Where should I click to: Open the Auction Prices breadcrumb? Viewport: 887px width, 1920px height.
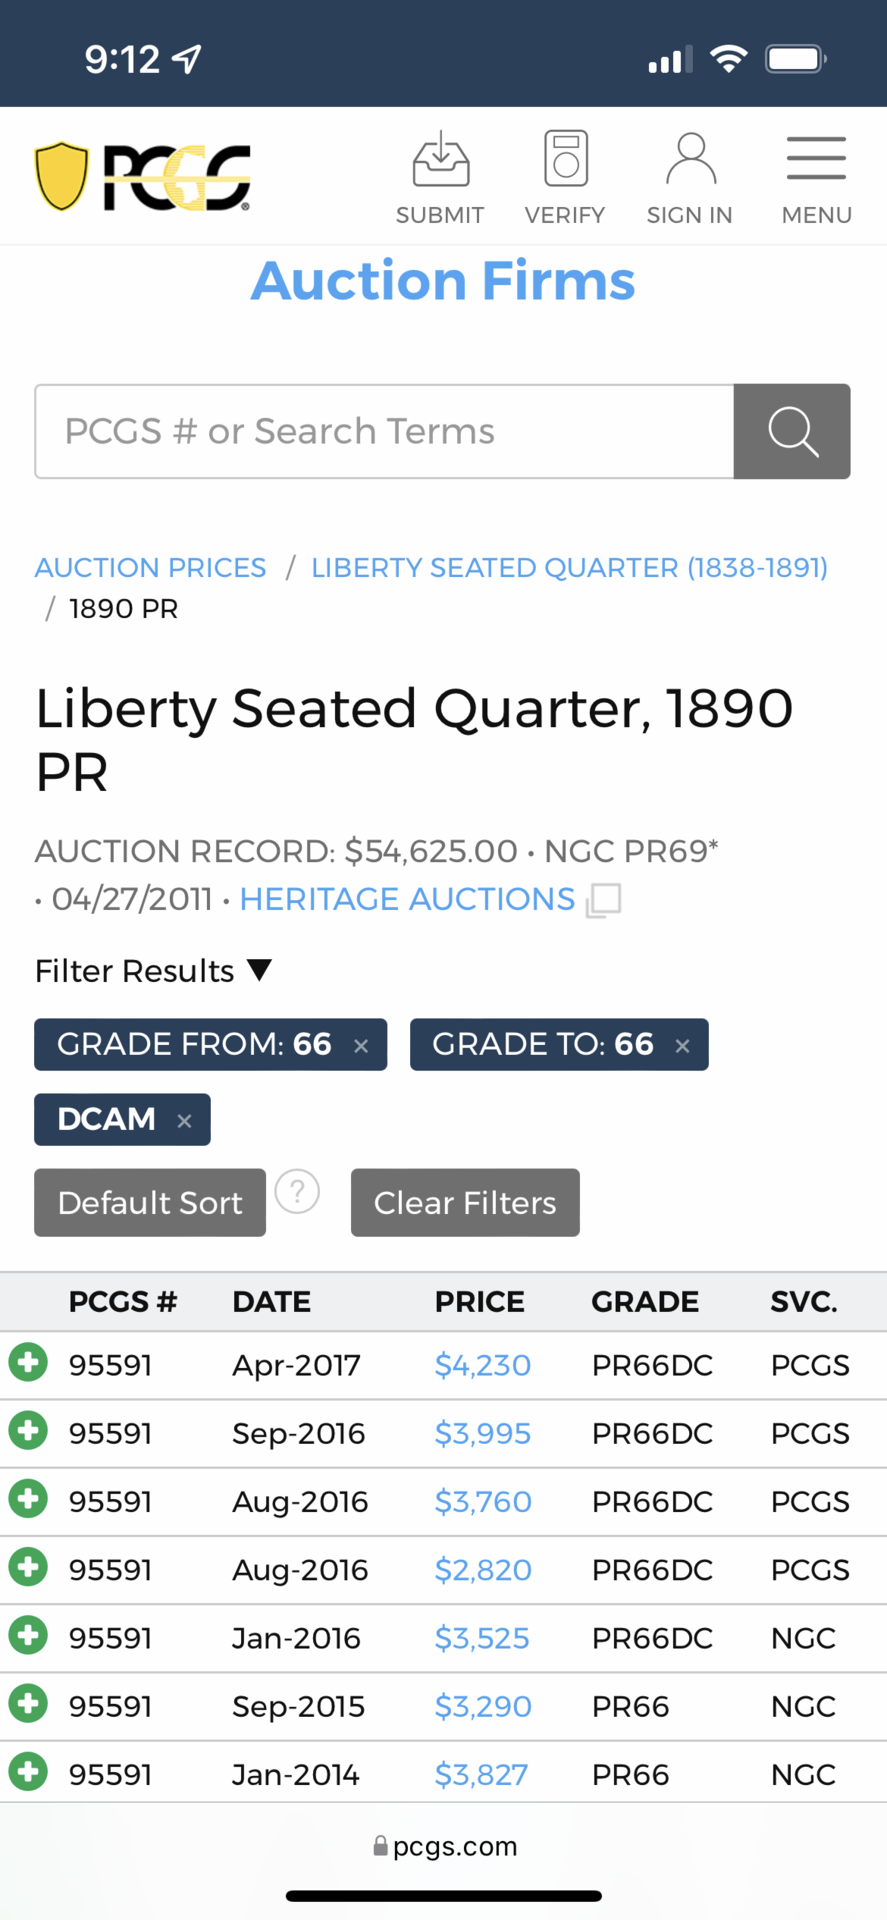click(151, 568)
